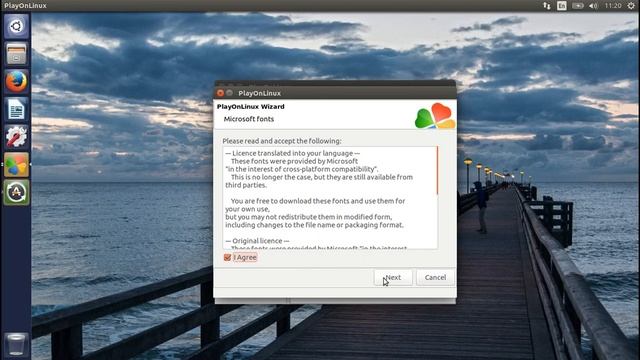Open Software Updater in launcher
The image size is (640, 360).
coord(16,192)
